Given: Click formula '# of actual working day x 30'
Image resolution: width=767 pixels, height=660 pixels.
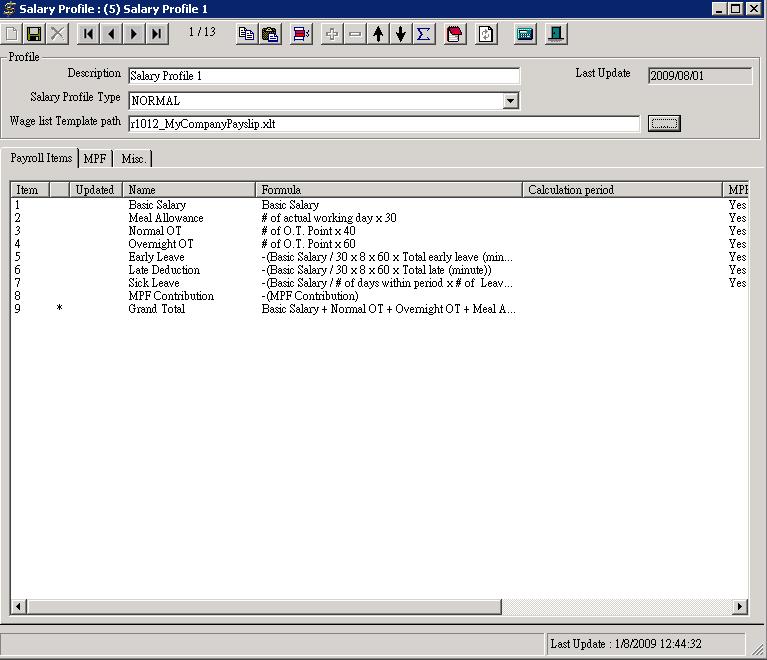Looking at the screenshot, I should (329, 218).
